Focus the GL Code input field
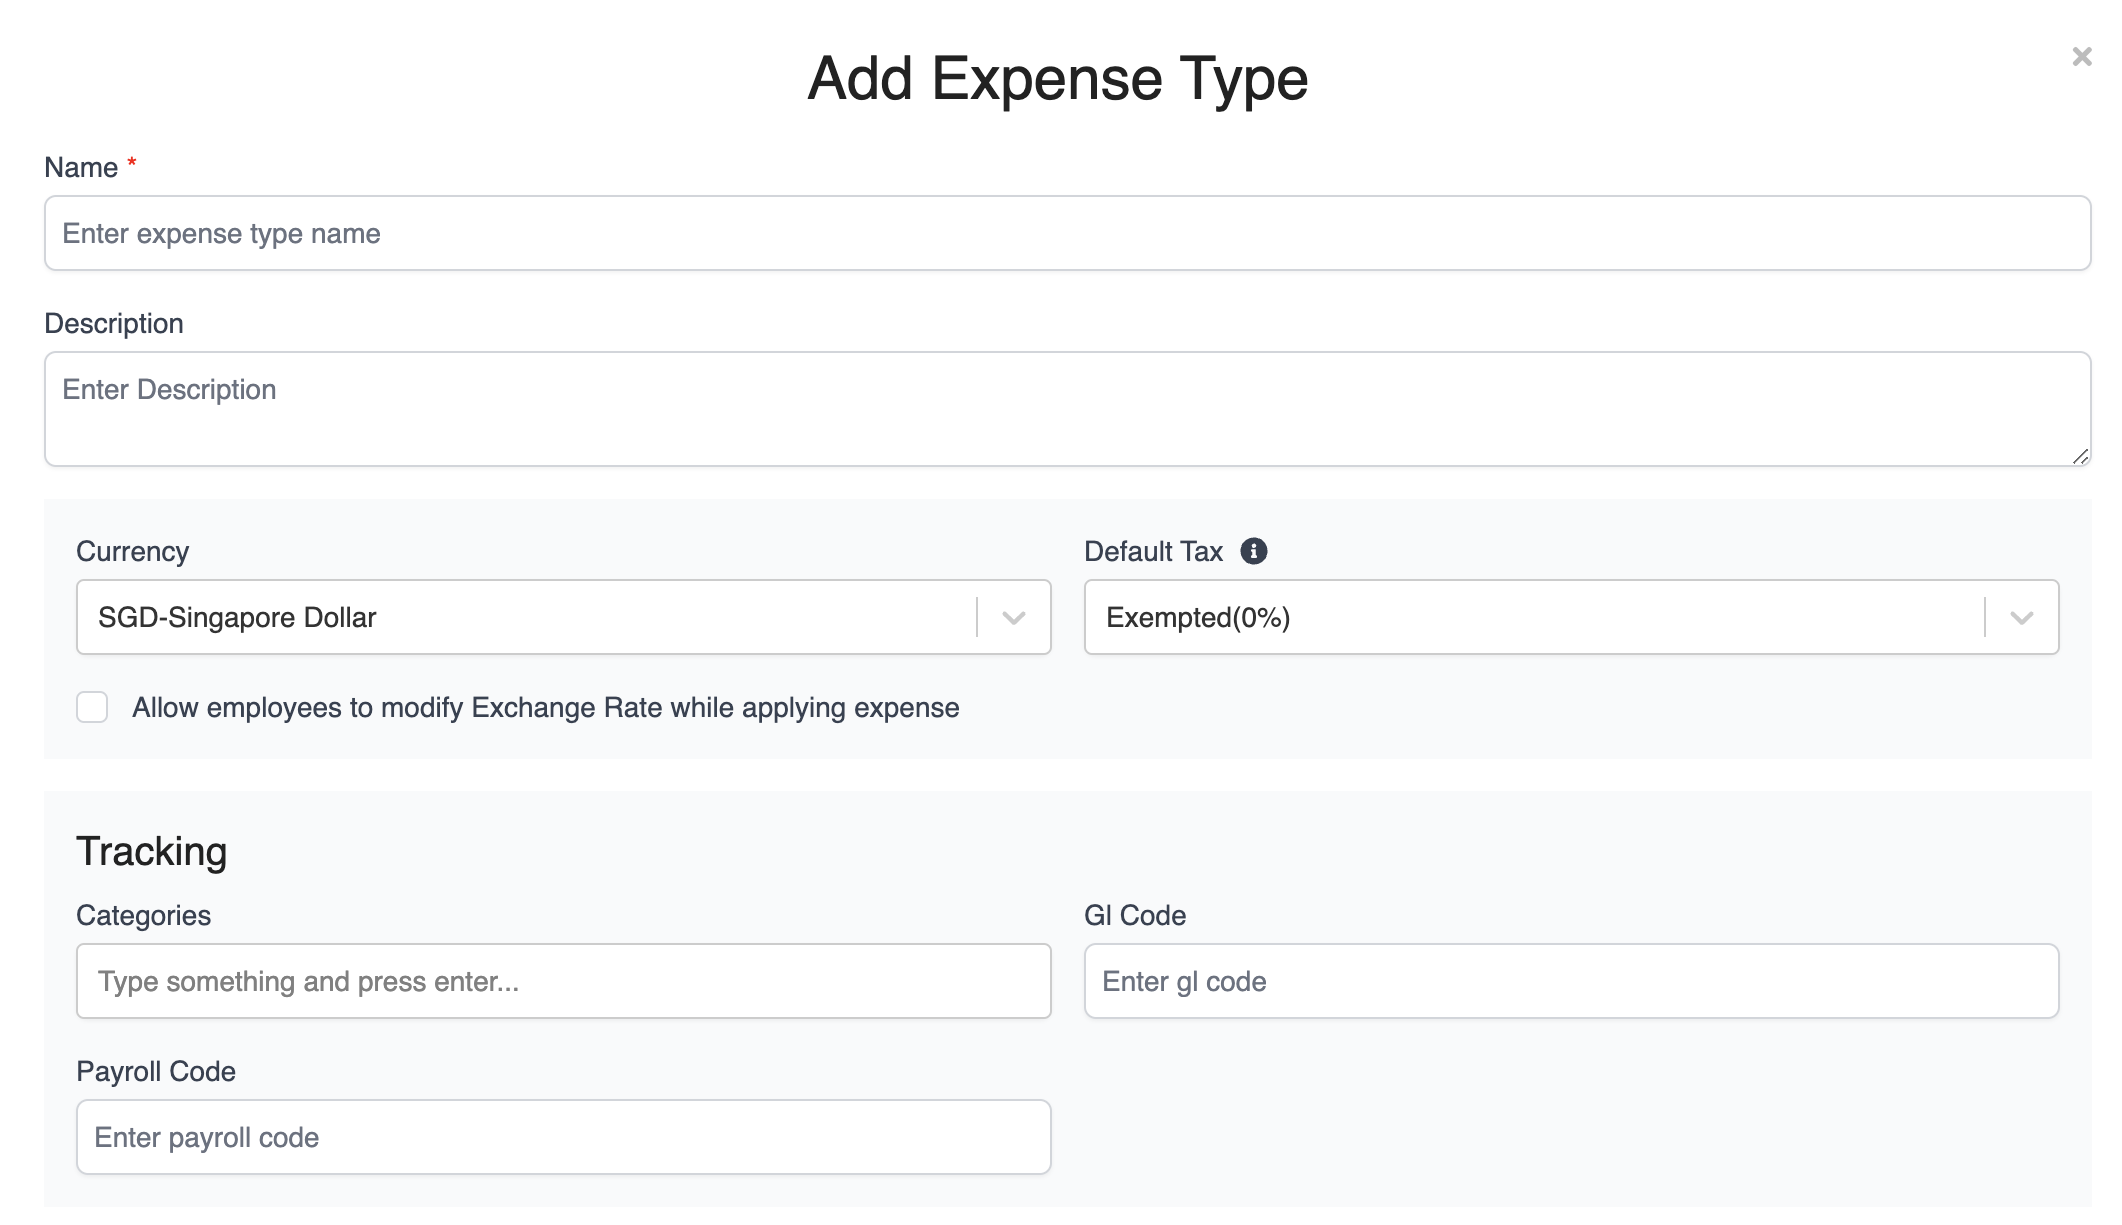 1571,981
